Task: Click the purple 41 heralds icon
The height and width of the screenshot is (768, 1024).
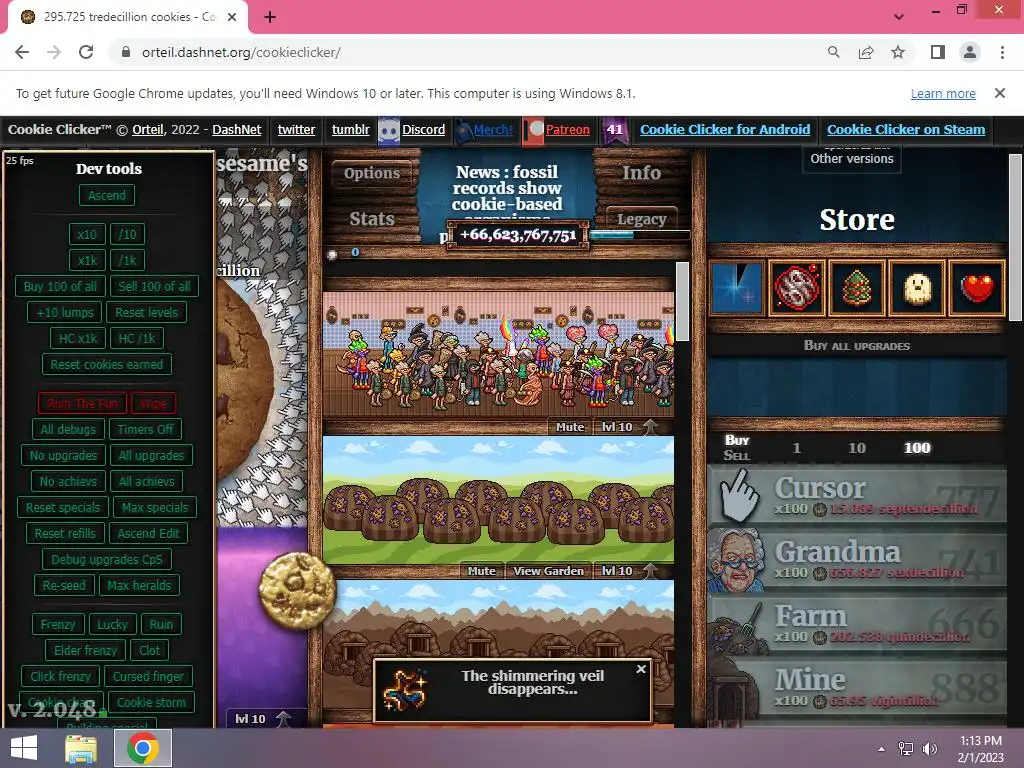Action: [x=615, y=130]
